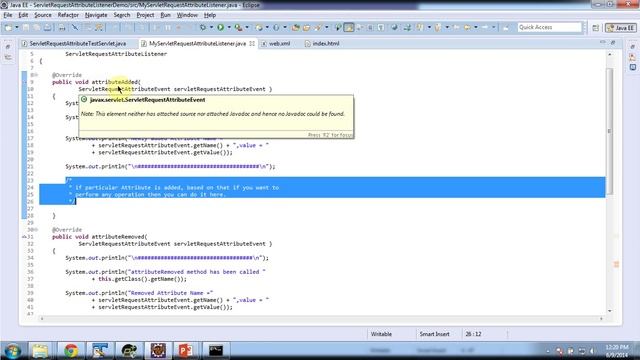Click the 26 : 12 cursor position
Screen dimensions: 640x360
point(473,334)
